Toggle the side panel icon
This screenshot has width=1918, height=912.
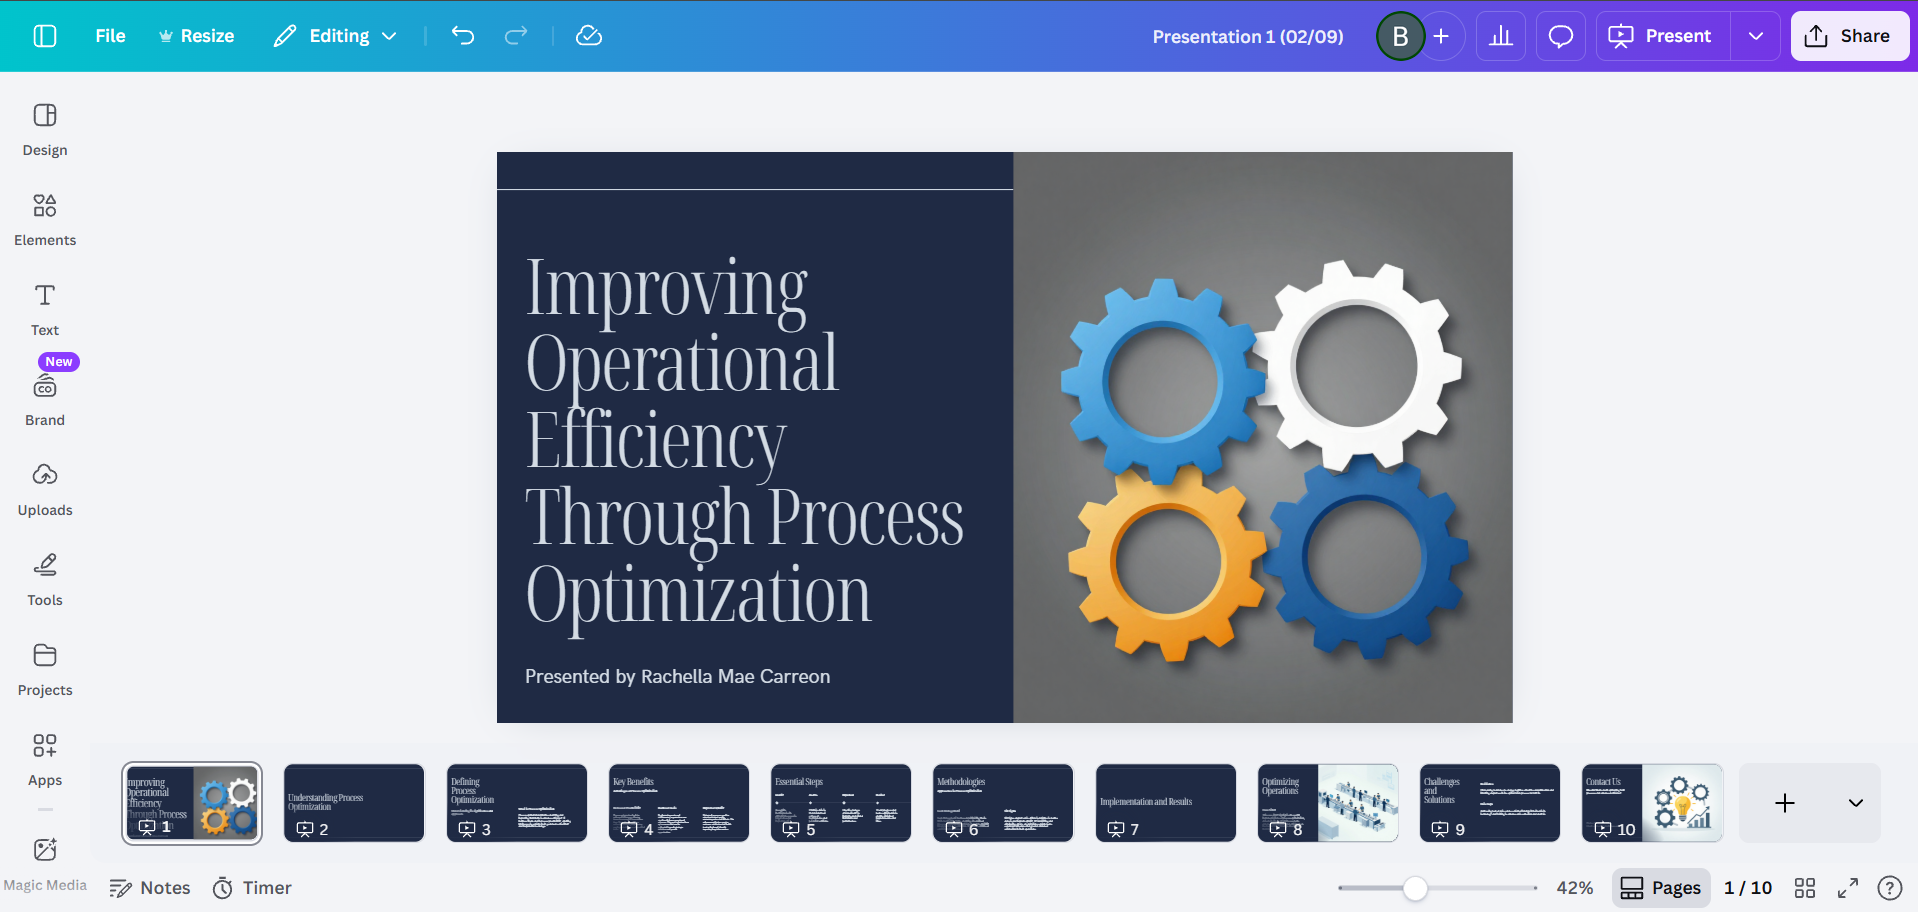click(x=45, y=36)
